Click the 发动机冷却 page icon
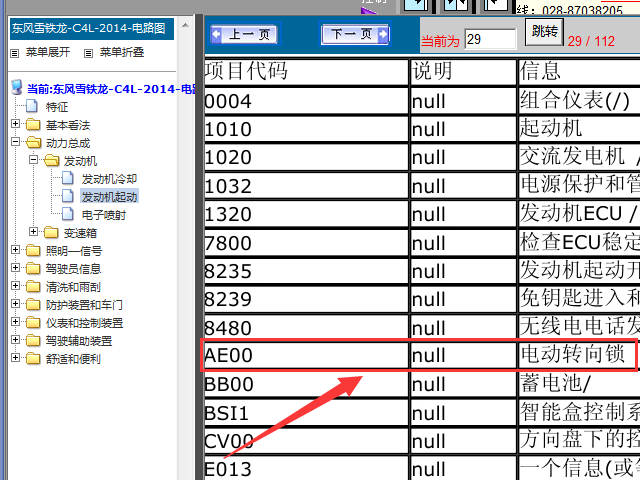 click(x=68, y=178)
